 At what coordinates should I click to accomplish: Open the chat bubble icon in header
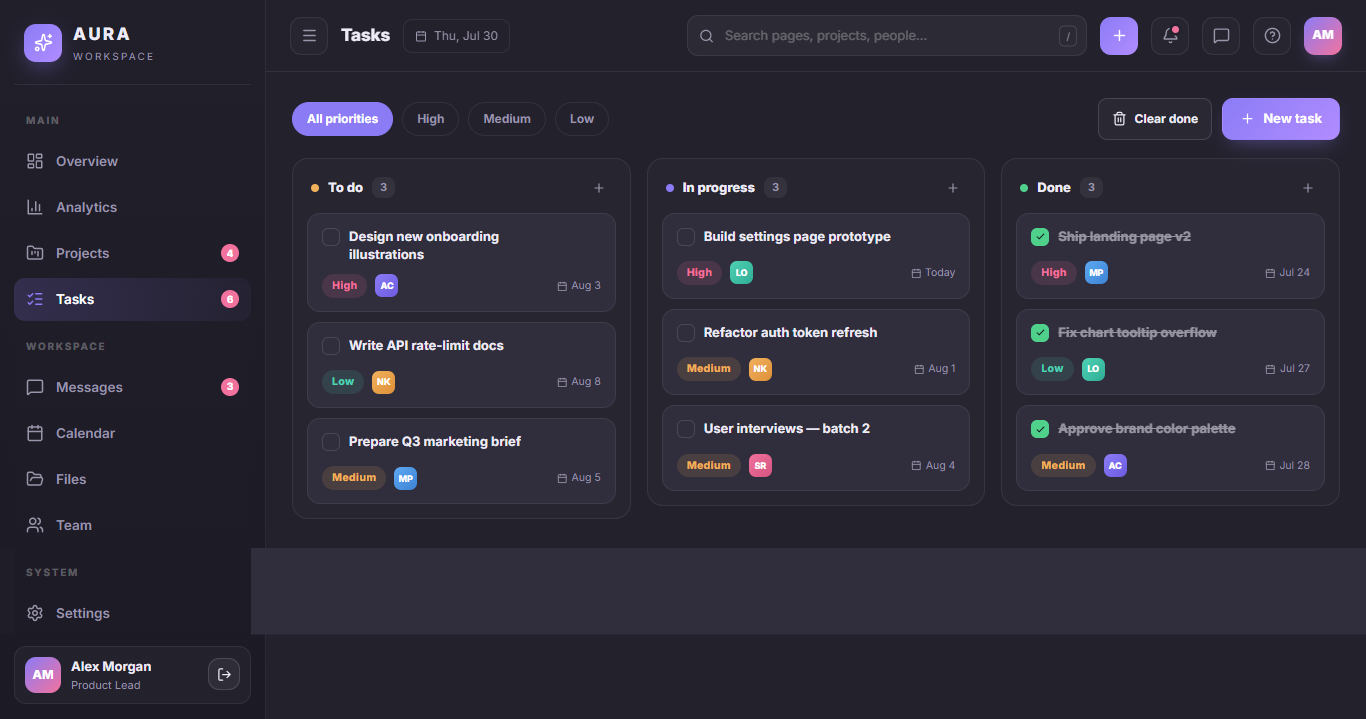pyautogui.click(x=1221, y=36)
